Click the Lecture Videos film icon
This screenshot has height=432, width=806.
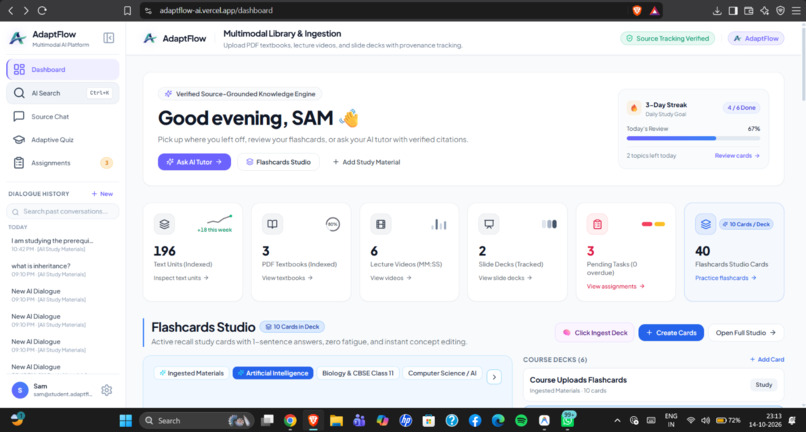pyautogui.click(x=381, y=224)
